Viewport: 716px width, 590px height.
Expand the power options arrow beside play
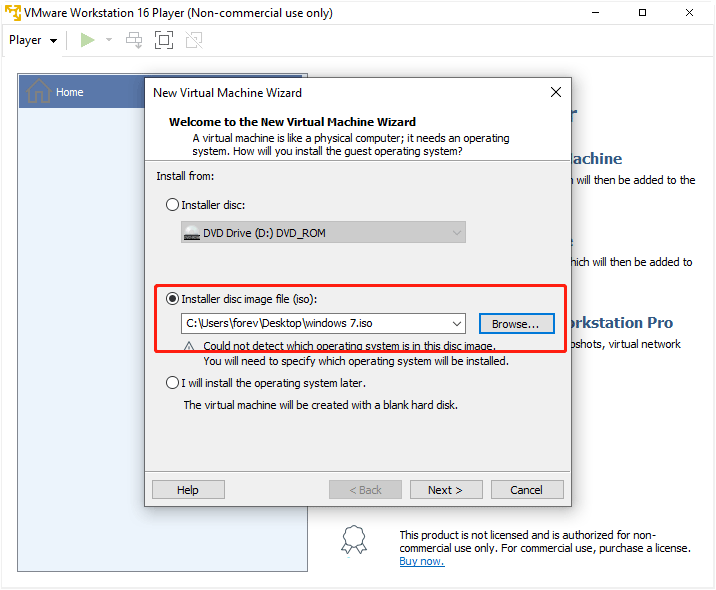tap(109, 40)
